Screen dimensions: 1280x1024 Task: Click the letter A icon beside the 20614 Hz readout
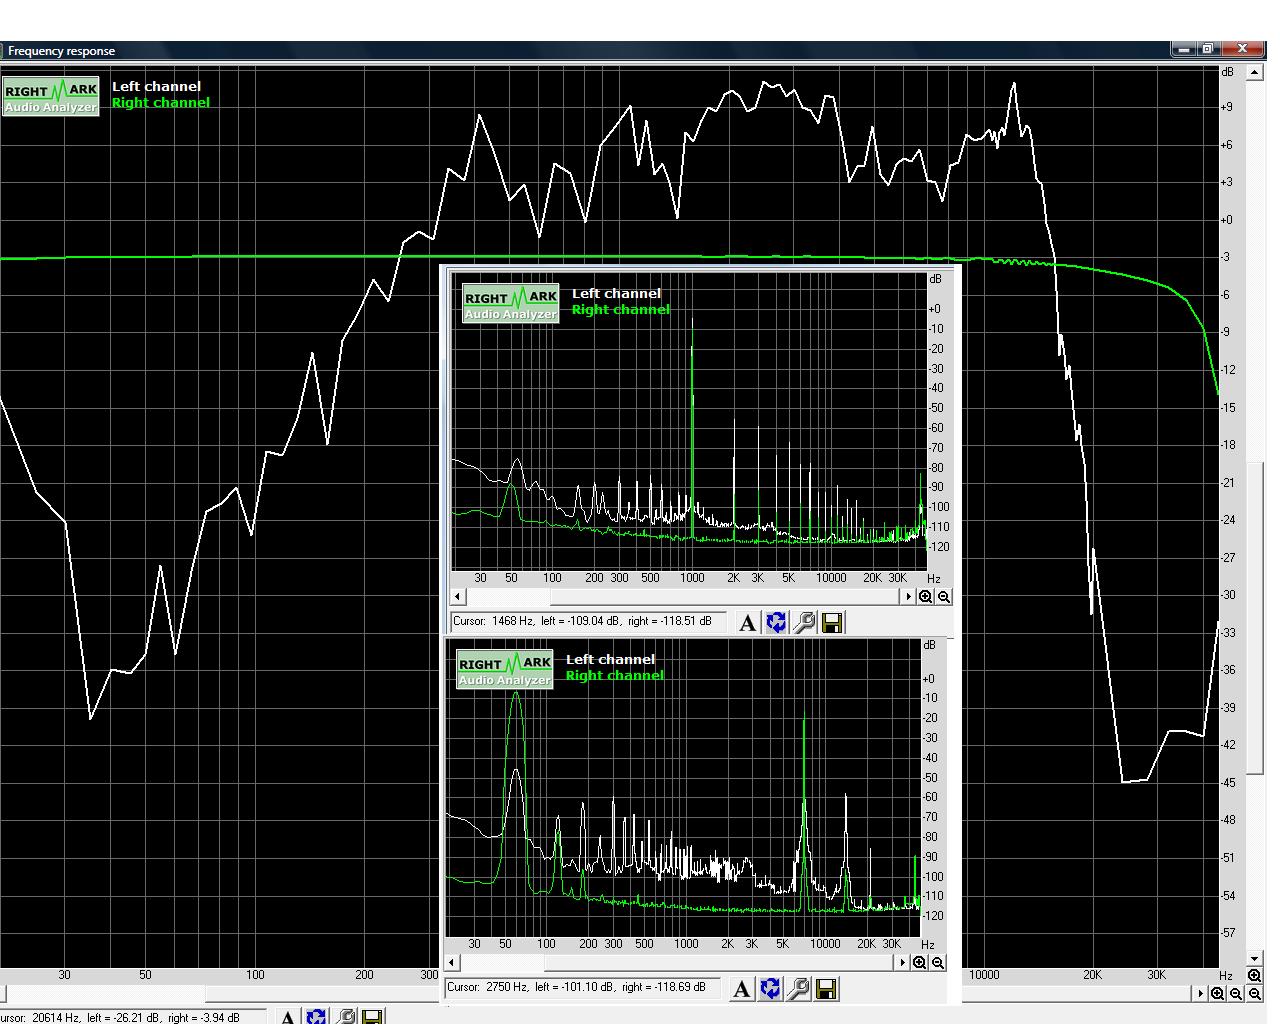click(288, 1017)
